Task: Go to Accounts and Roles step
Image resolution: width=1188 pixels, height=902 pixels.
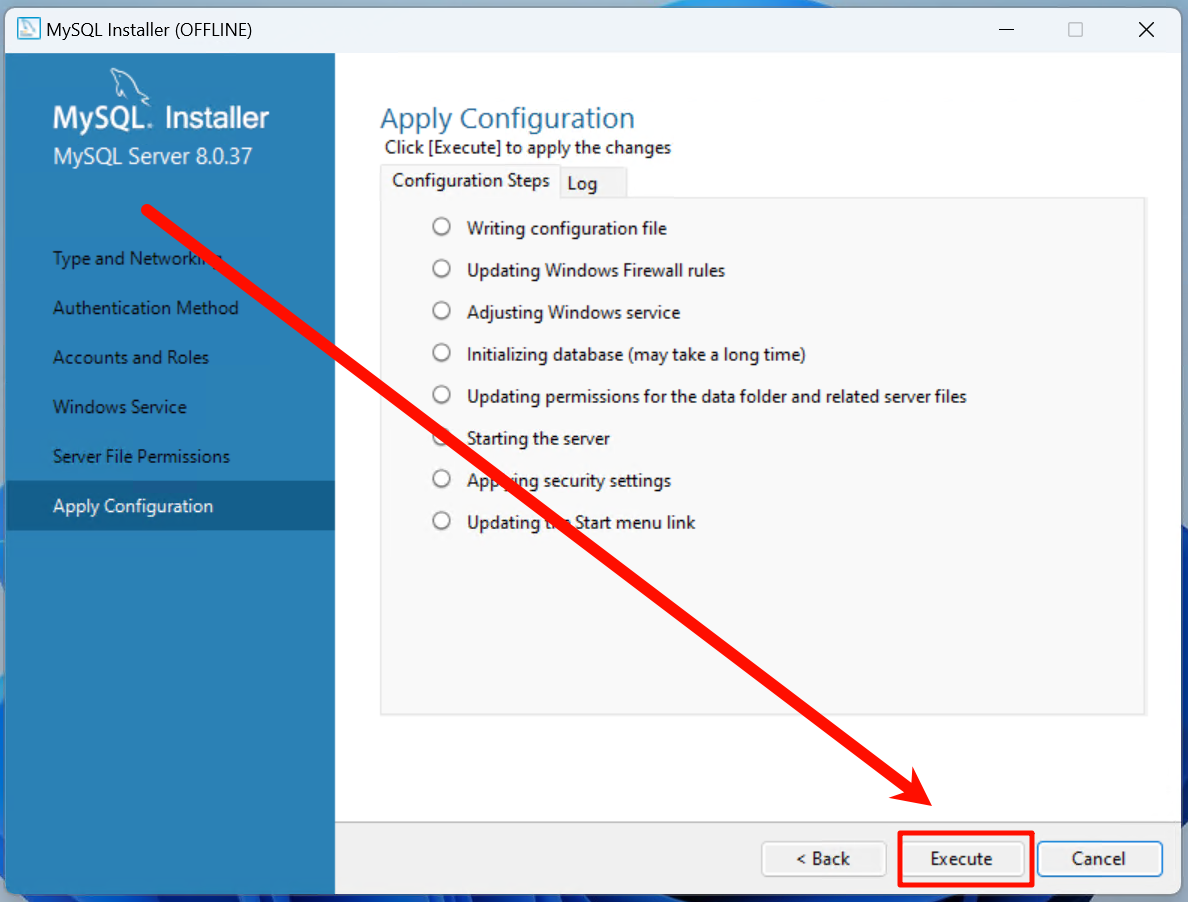Action: coord(130,357)
